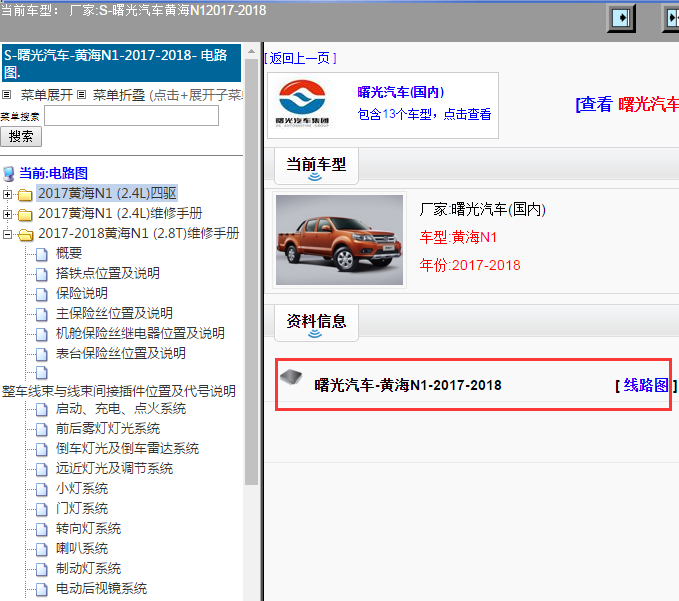
Task: Open 启动、充电、点火系统 in the tree
Action: click(x=120, y=408)
